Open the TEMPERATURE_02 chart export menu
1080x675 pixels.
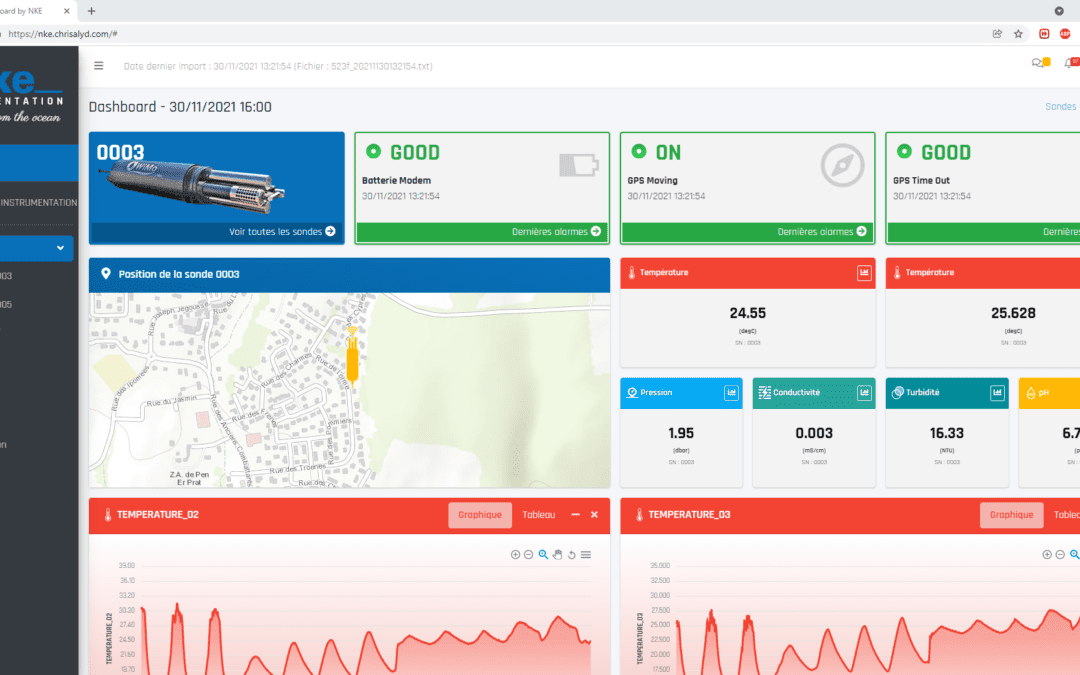(585, 554)
